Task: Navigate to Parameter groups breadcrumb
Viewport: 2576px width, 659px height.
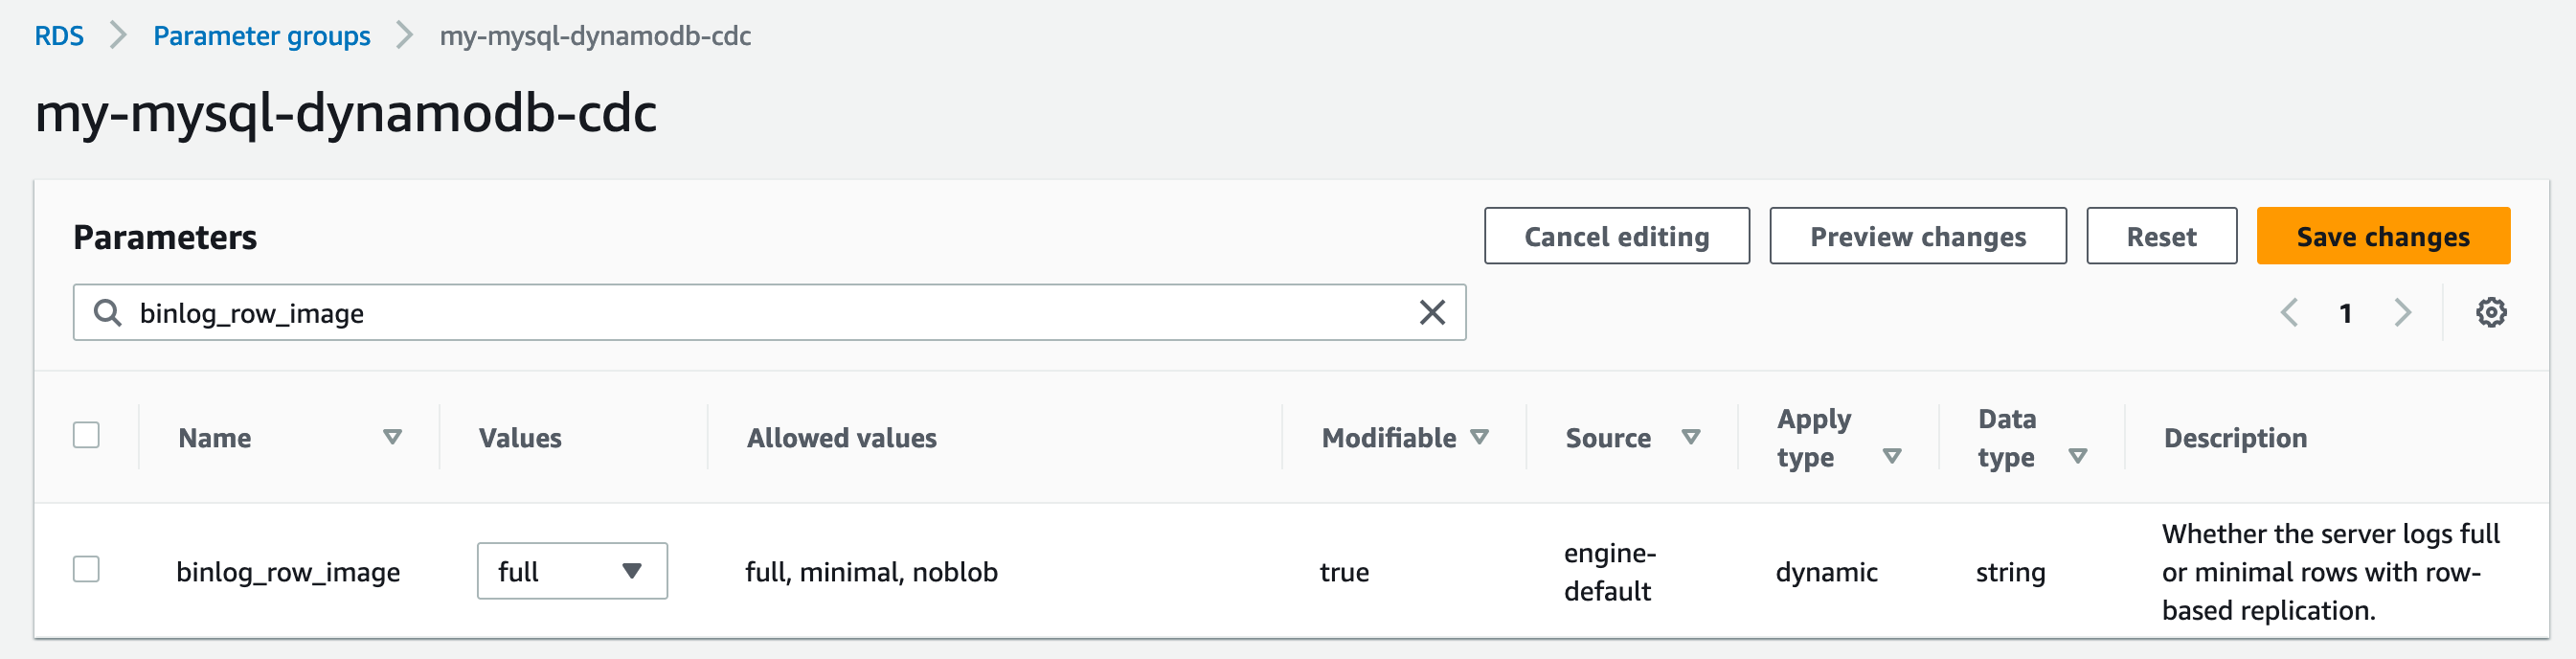Action: (261, 36)
